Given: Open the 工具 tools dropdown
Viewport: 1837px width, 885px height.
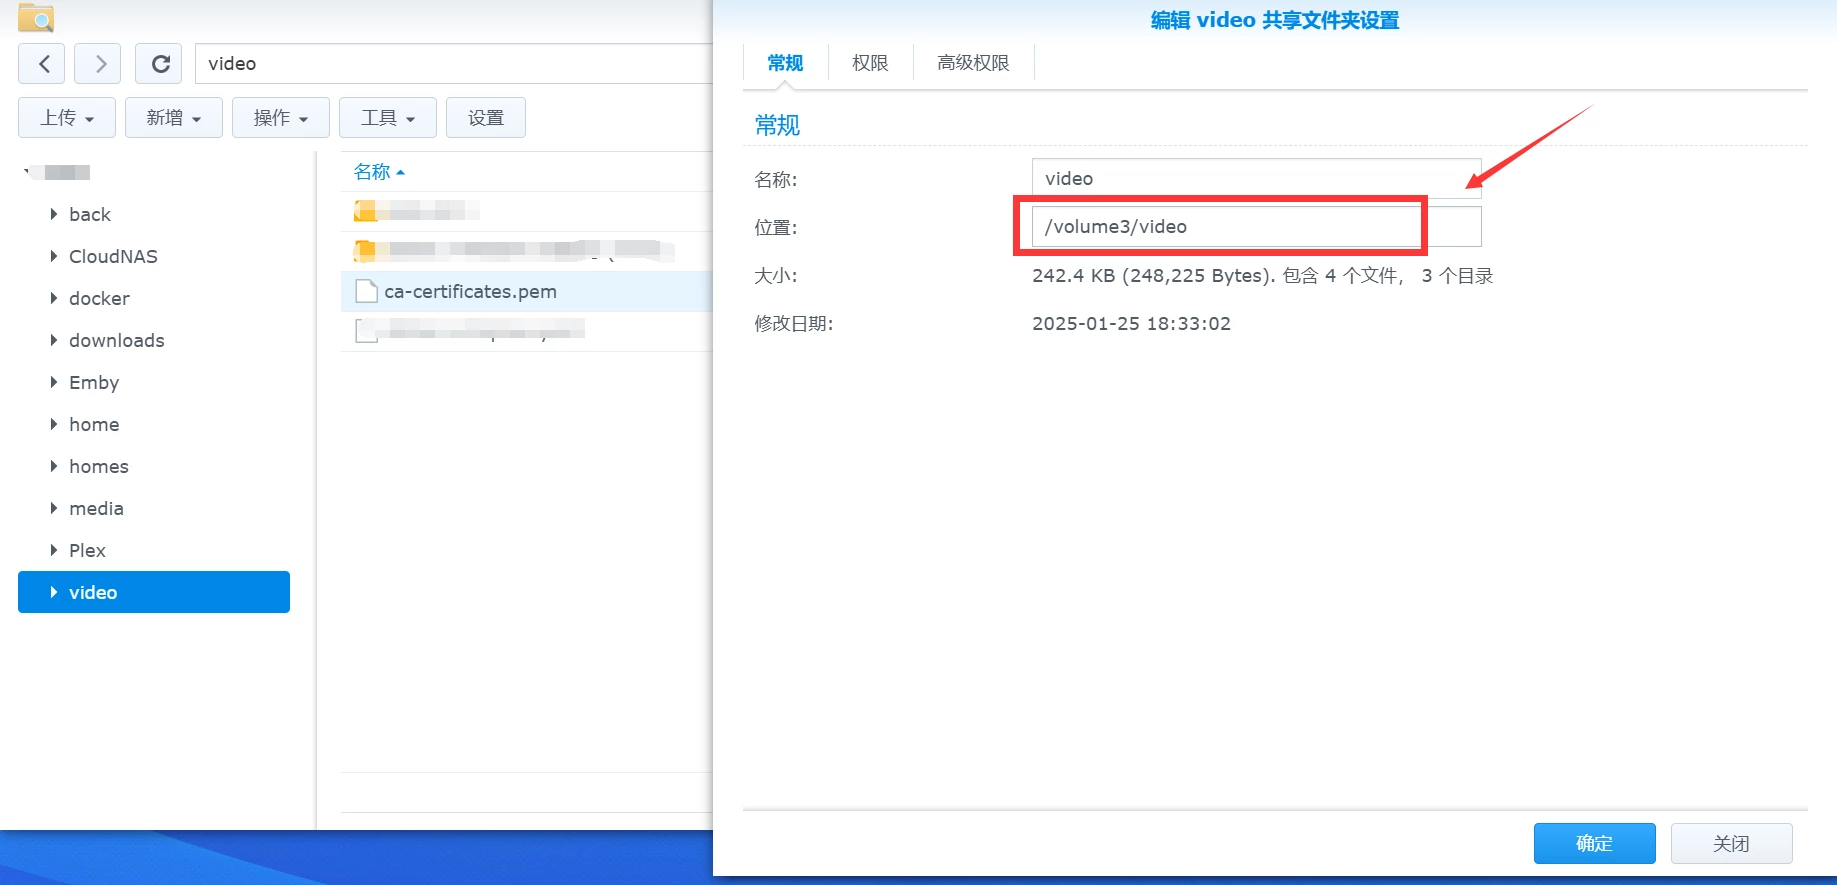Looking at the screenshot, I should (x=387, y=118).
